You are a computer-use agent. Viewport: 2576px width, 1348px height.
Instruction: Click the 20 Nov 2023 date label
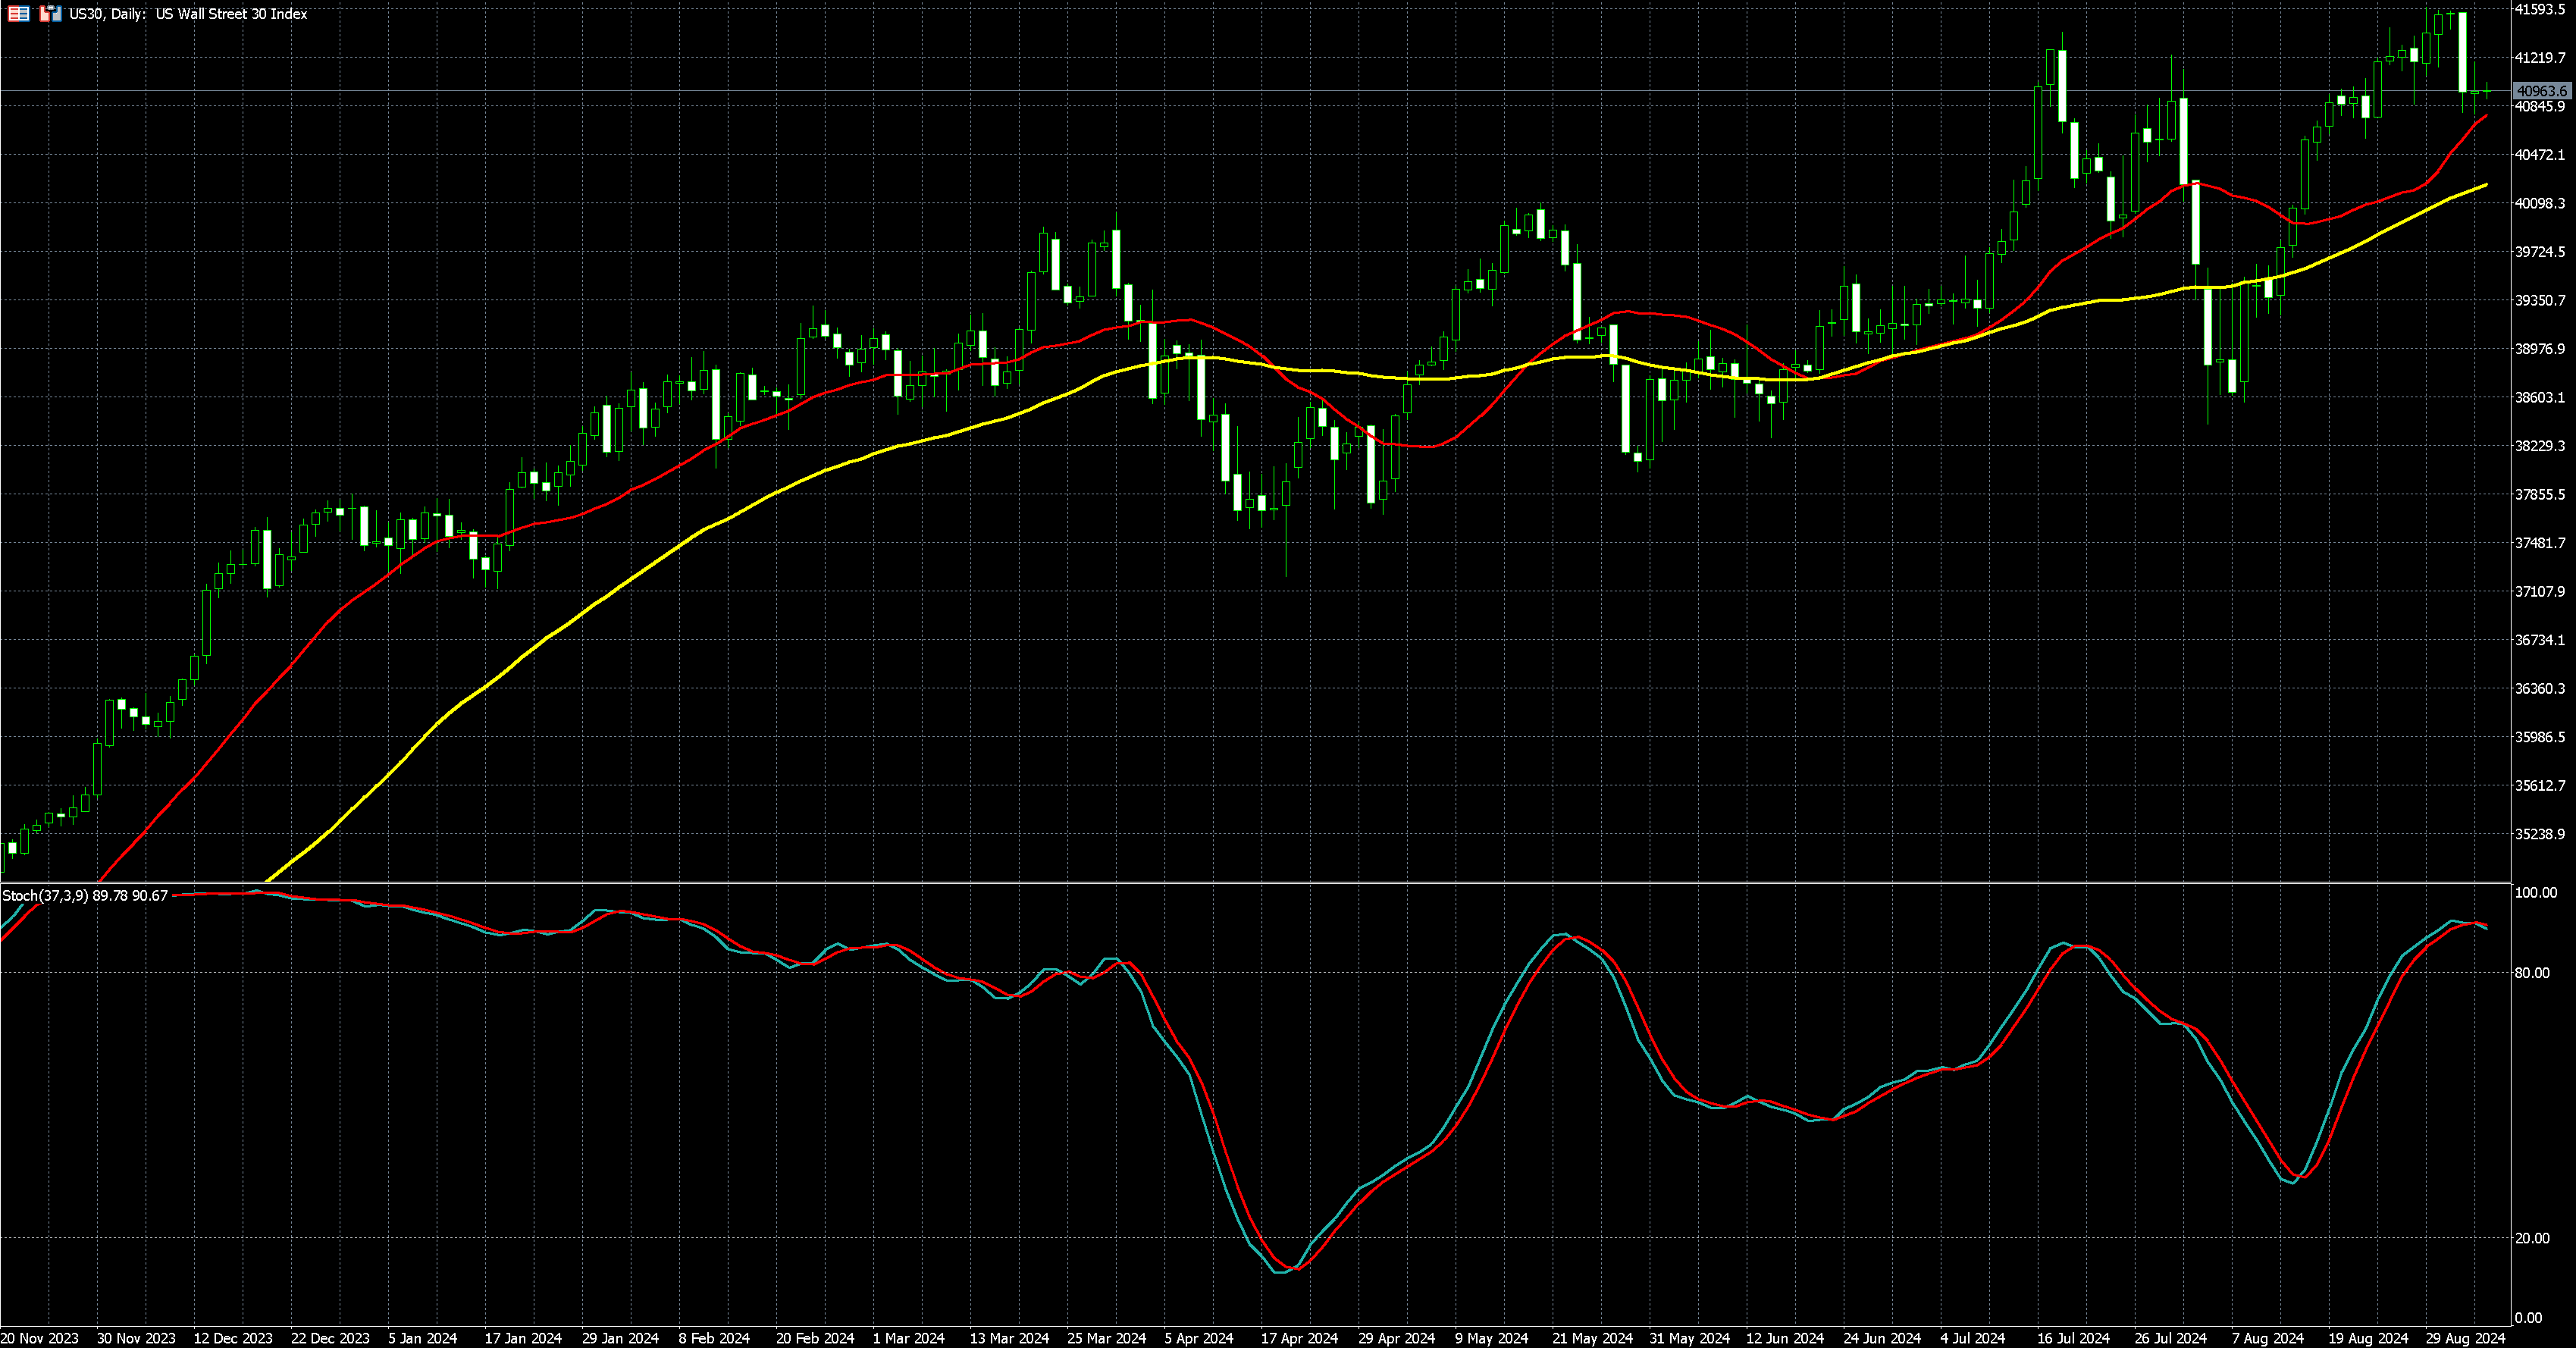coord(39,1338)
